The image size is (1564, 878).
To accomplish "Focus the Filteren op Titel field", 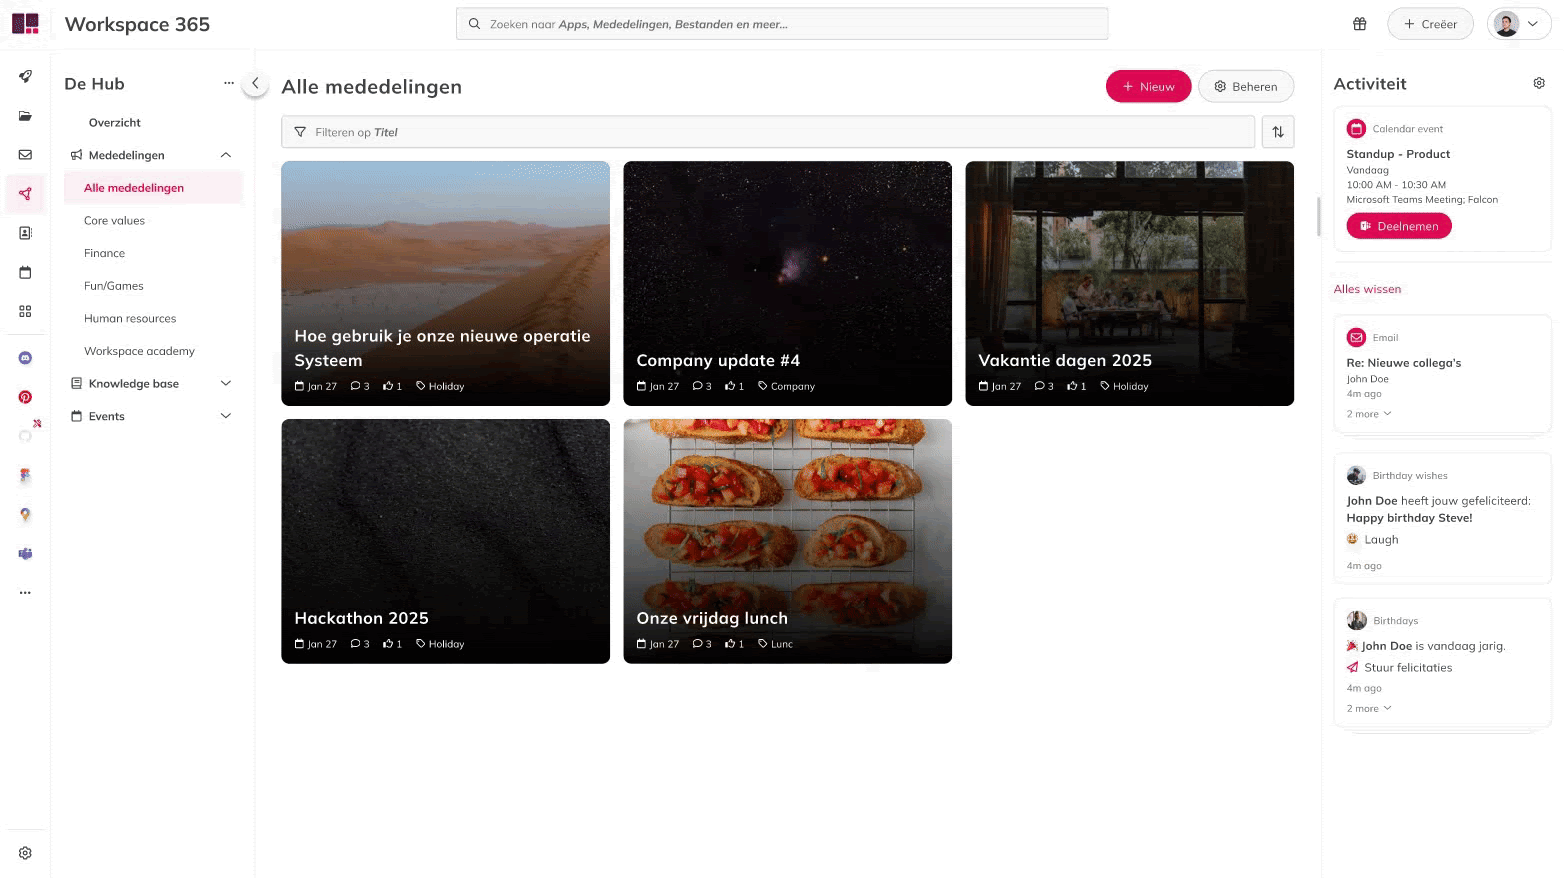I will click(767, 132).
